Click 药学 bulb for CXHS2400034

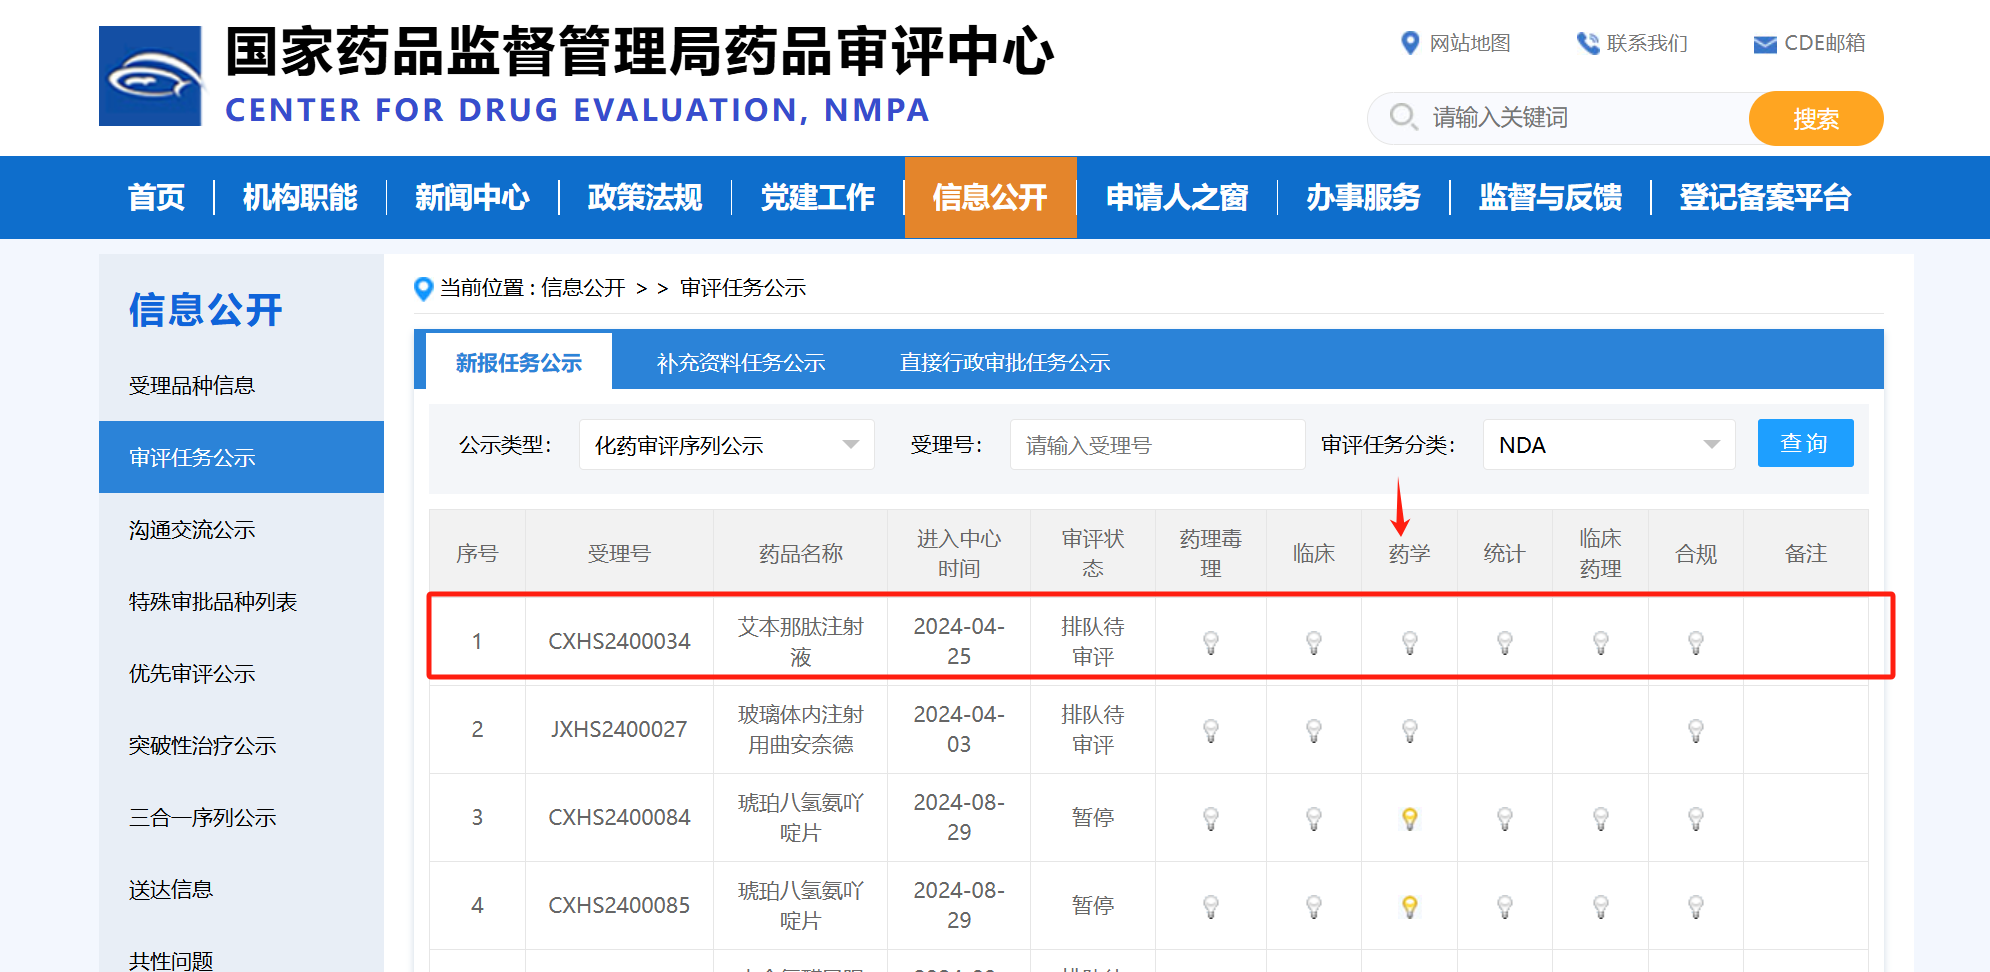1410,642
